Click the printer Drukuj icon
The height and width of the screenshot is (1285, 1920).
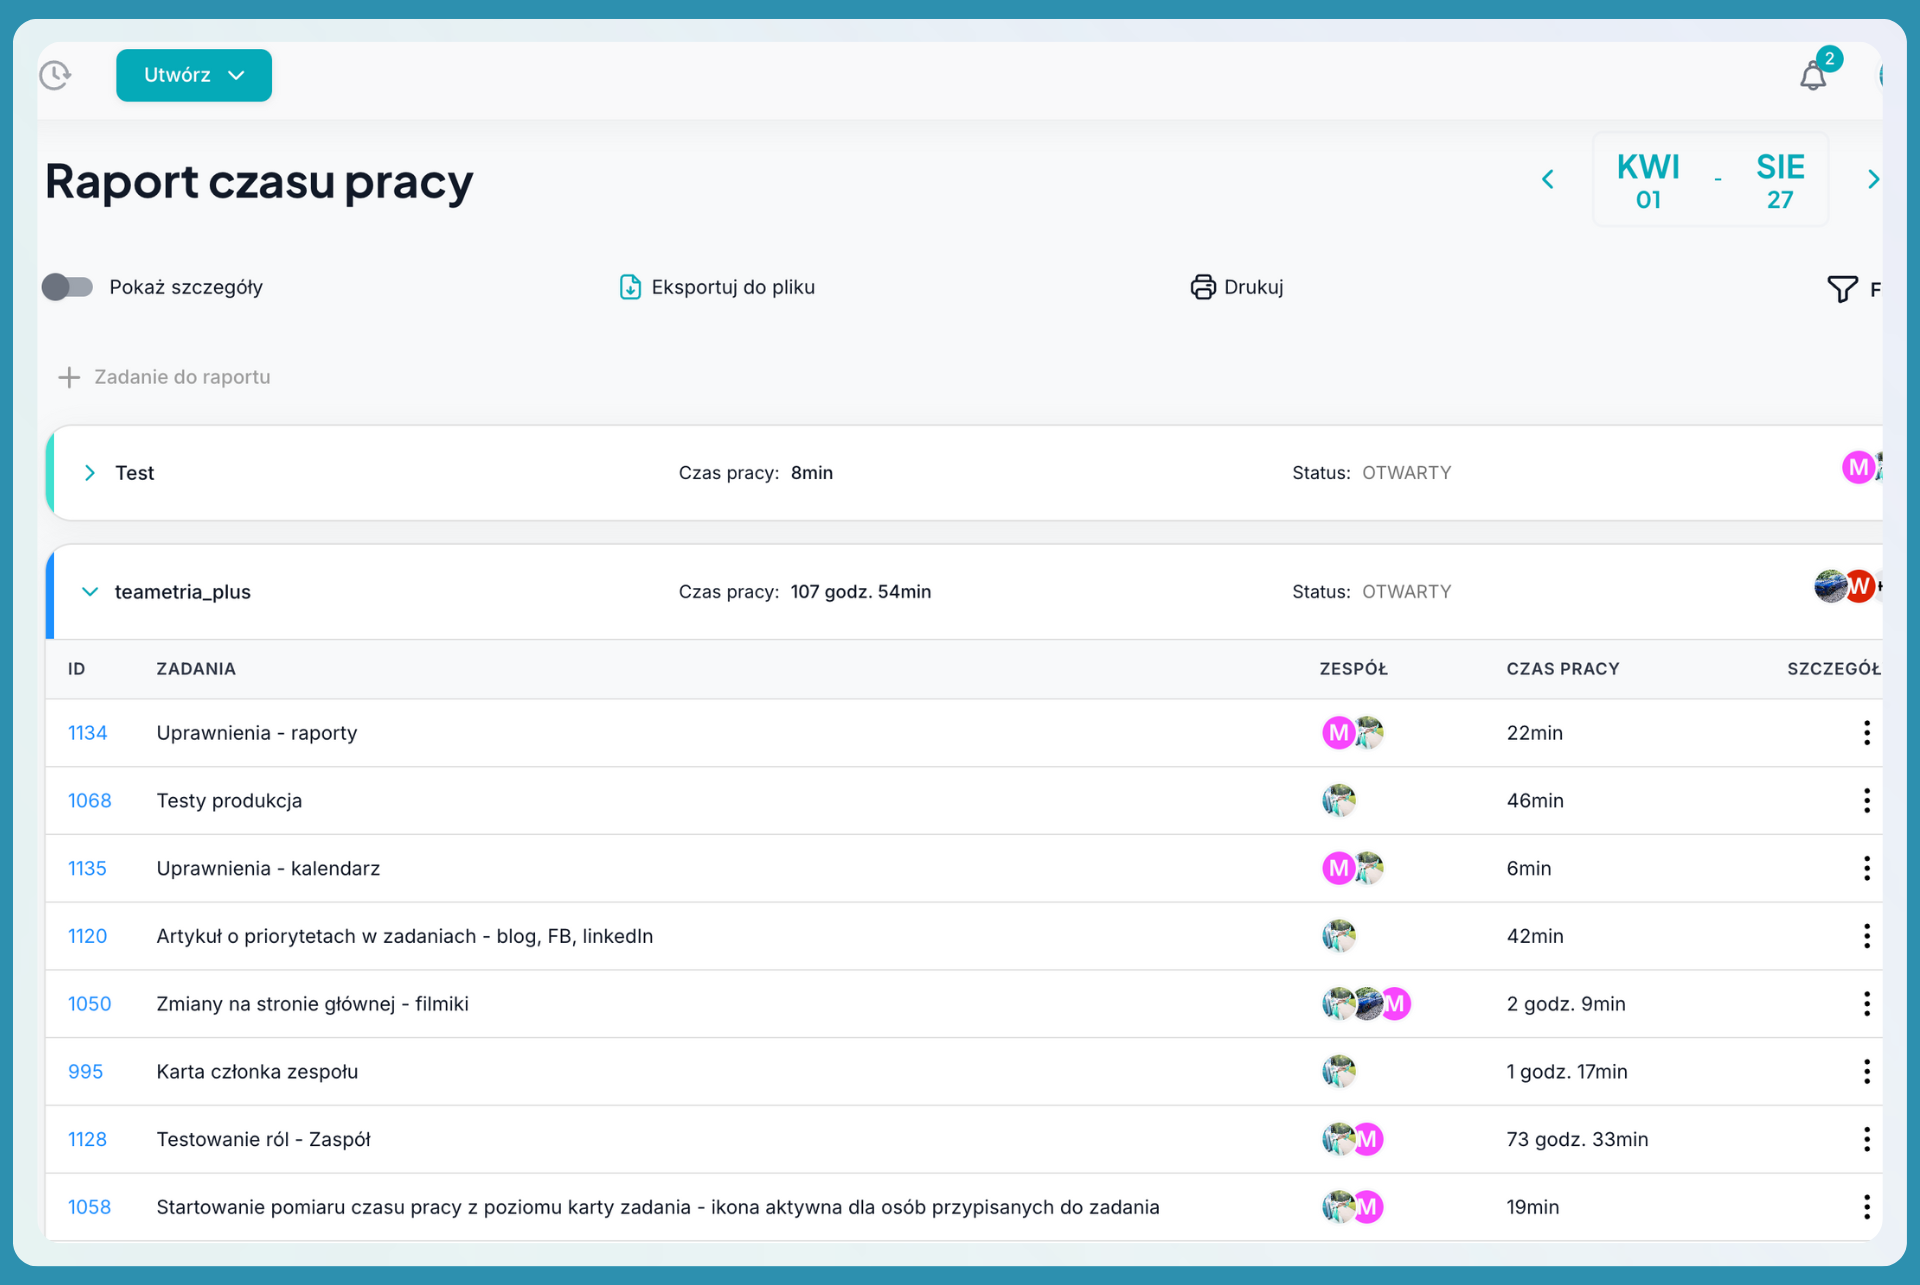(x=1202, y=287)
